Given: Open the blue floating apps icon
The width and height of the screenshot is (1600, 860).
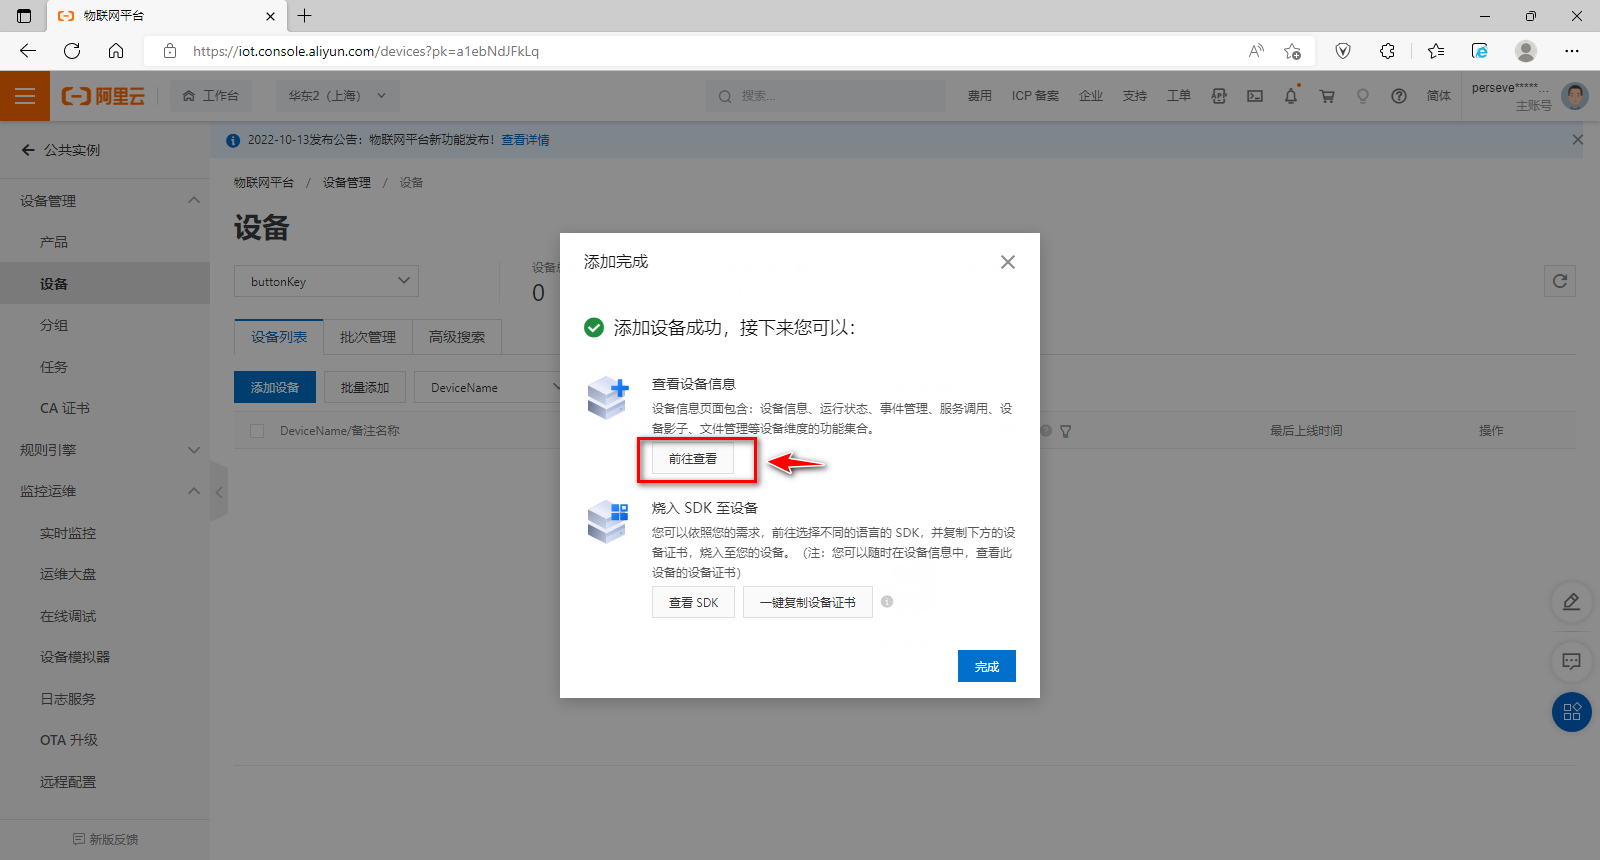Looking at the screenshot, I should point(1572,712).
